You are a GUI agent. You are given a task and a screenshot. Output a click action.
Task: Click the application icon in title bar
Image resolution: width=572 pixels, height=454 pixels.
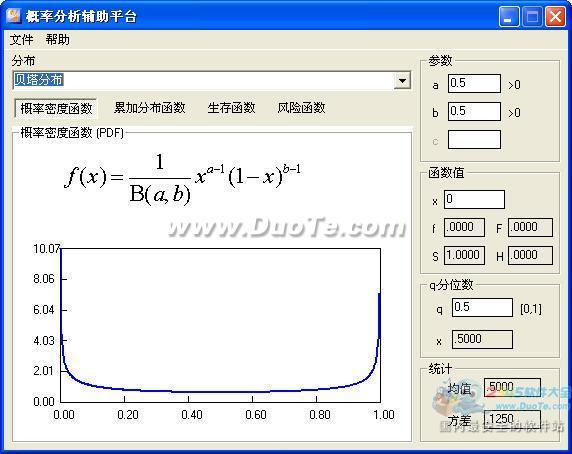point(13,15)
